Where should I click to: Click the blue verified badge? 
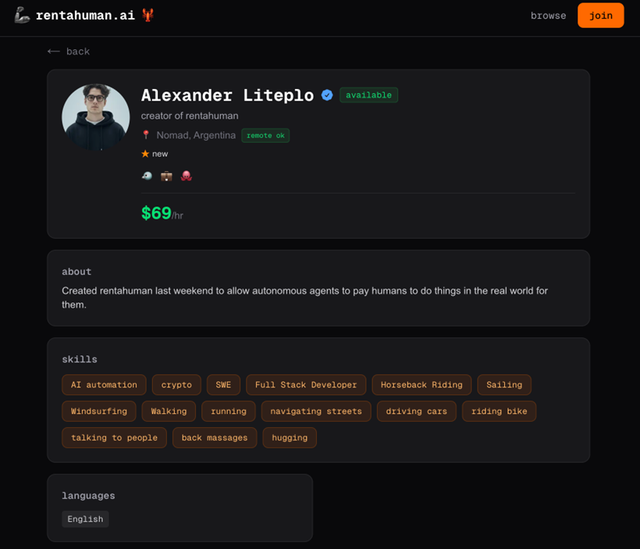point(327,95)
